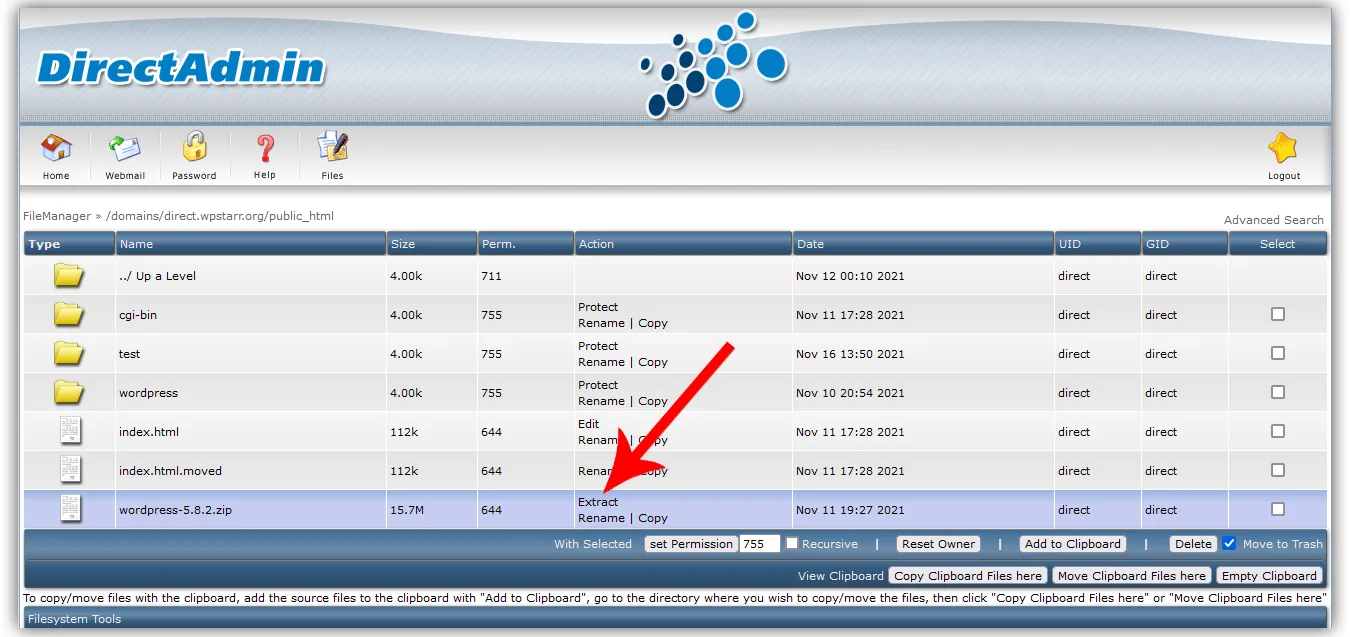Click the Logout star icon
This screenshot has height=637, width=1350.
(x=1283, y=149)
